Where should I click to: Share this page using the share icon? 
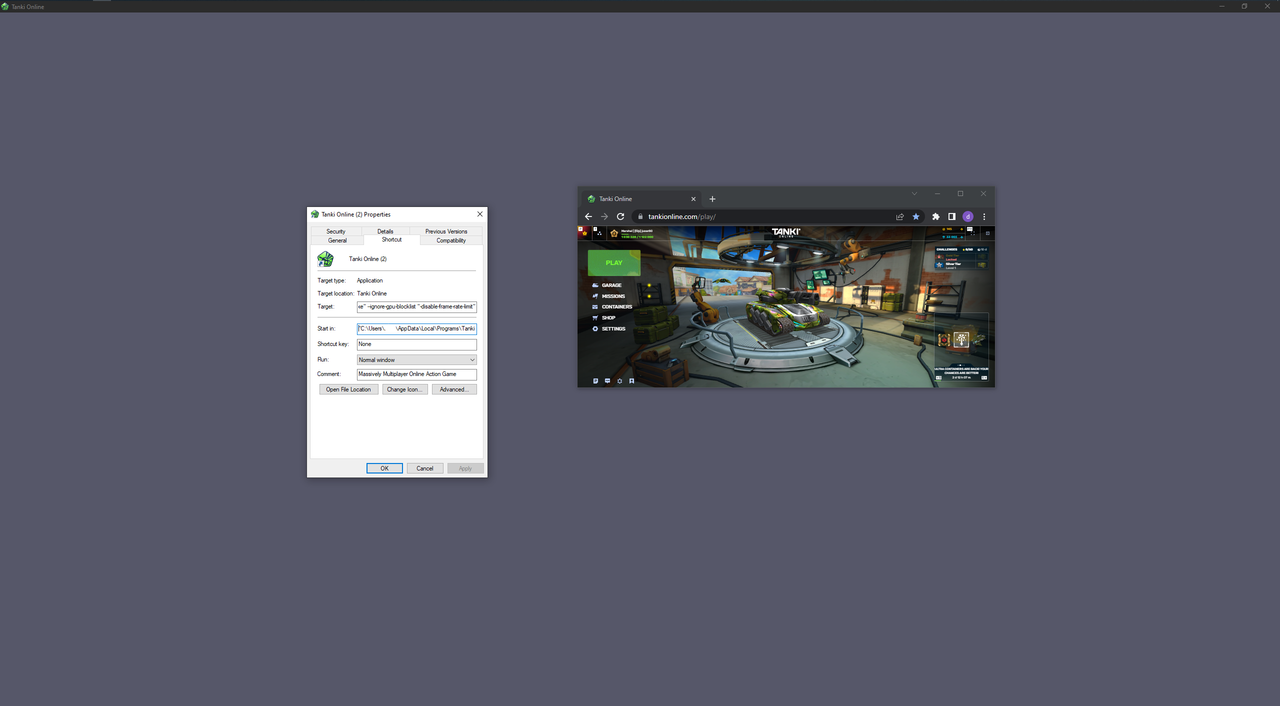click(x=899, y=216)
